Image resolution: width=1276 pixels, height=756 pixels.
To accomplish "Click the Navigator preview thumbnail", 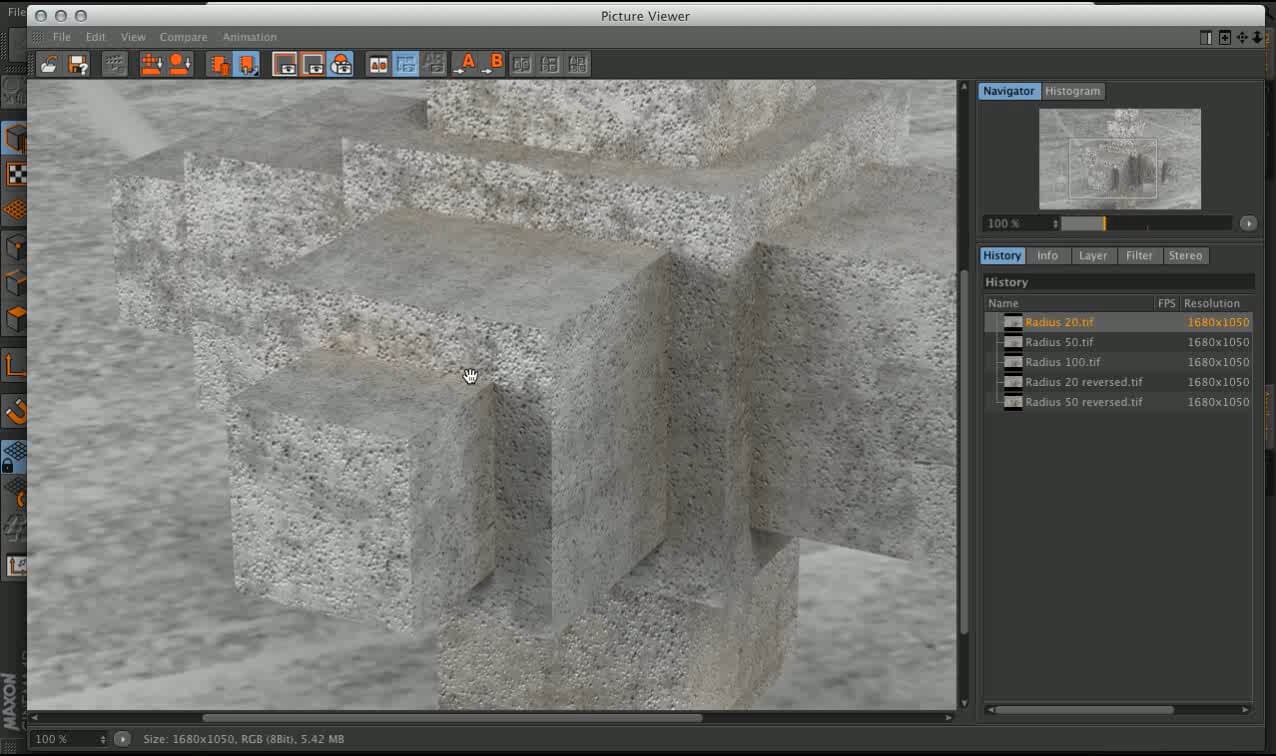I will click(1119, 159).
